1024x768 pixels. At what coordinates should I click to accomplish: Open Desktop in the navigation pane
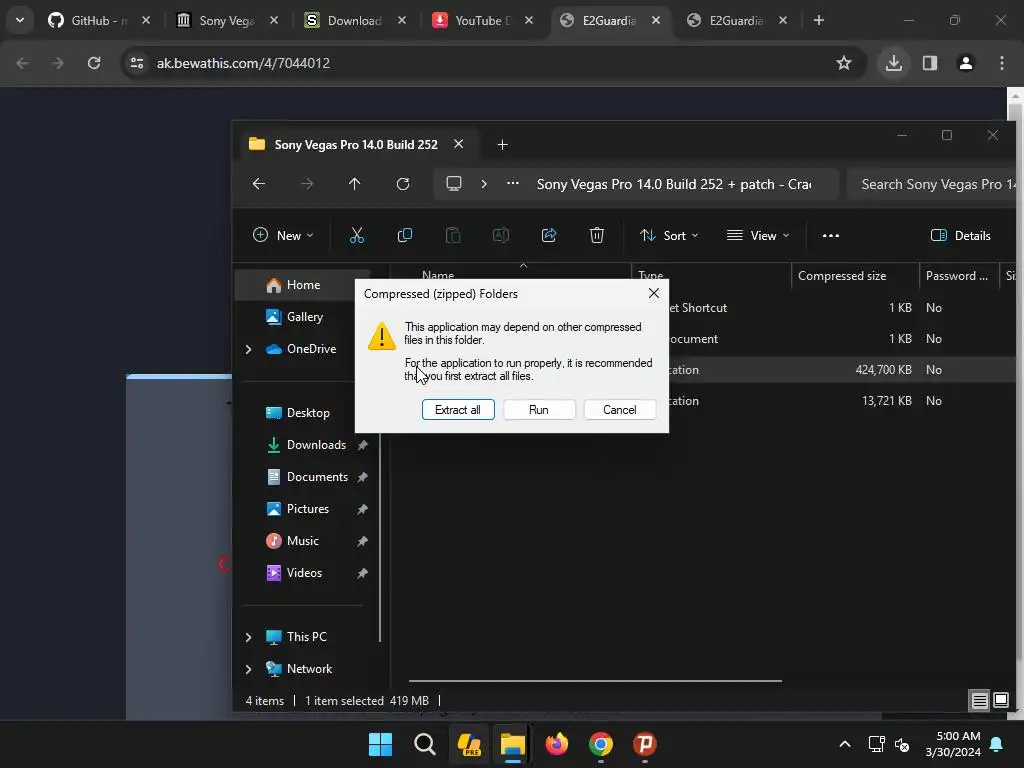[308, 413]
